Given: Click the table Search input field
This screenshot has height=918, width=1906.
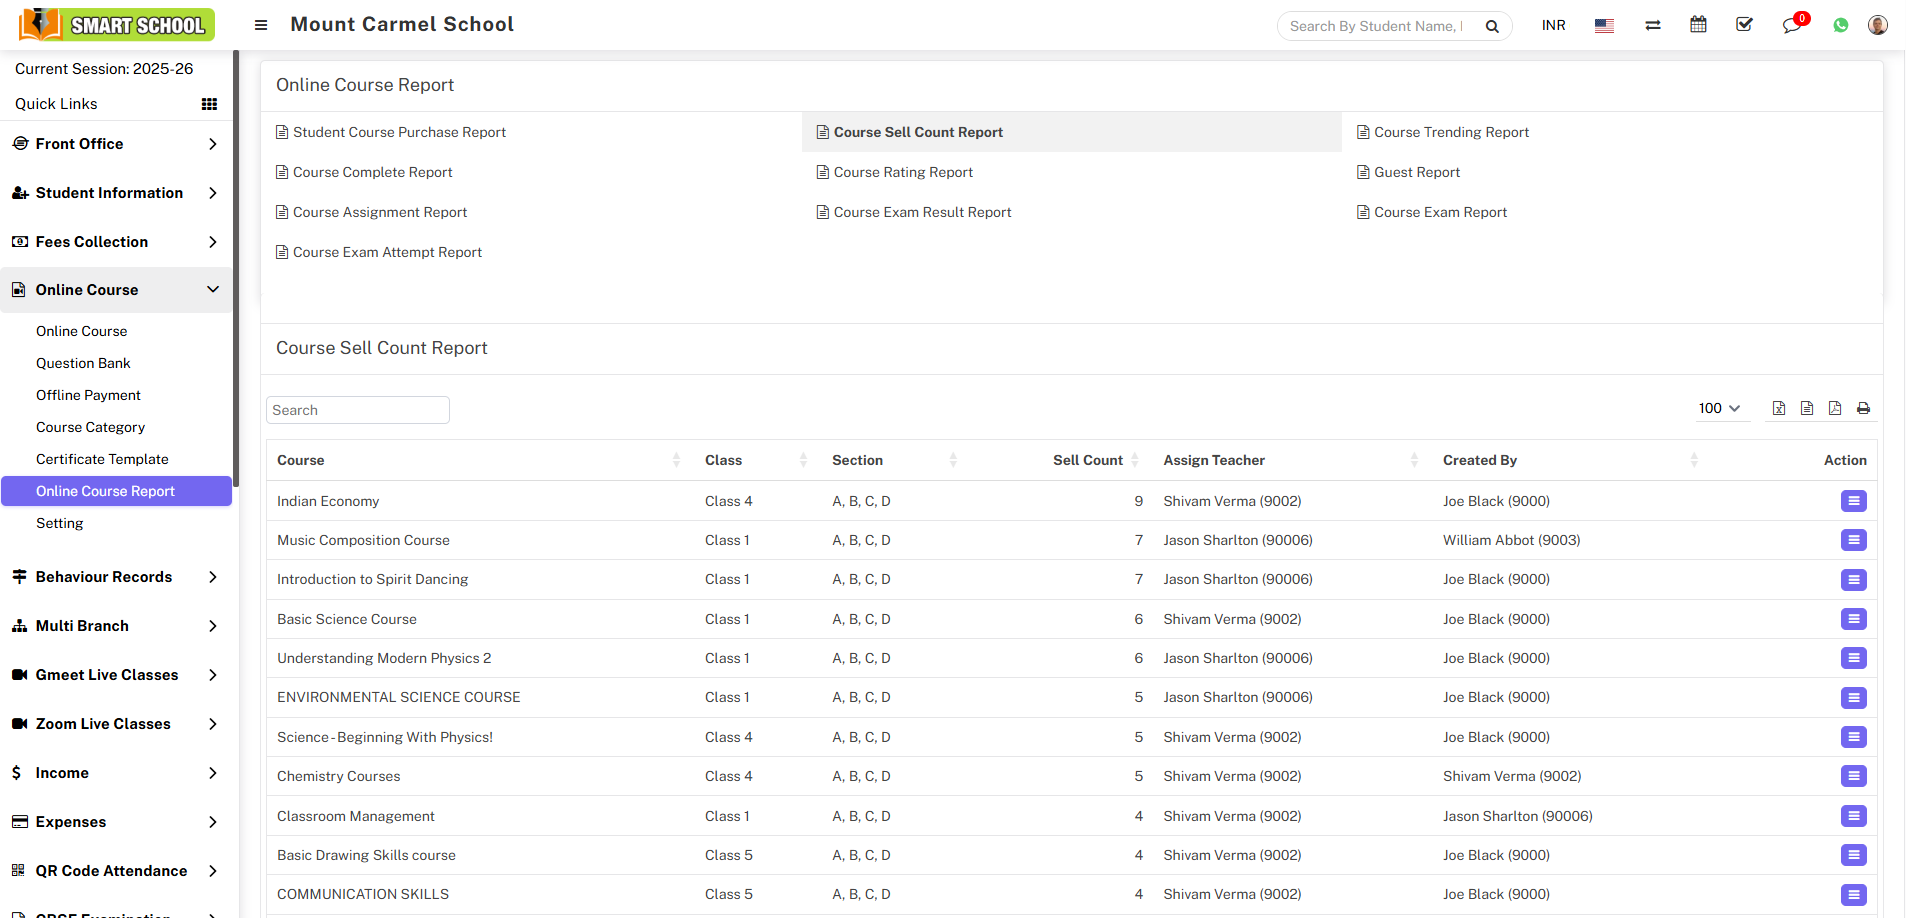Looking at the screenshot, I should [357, 410].
